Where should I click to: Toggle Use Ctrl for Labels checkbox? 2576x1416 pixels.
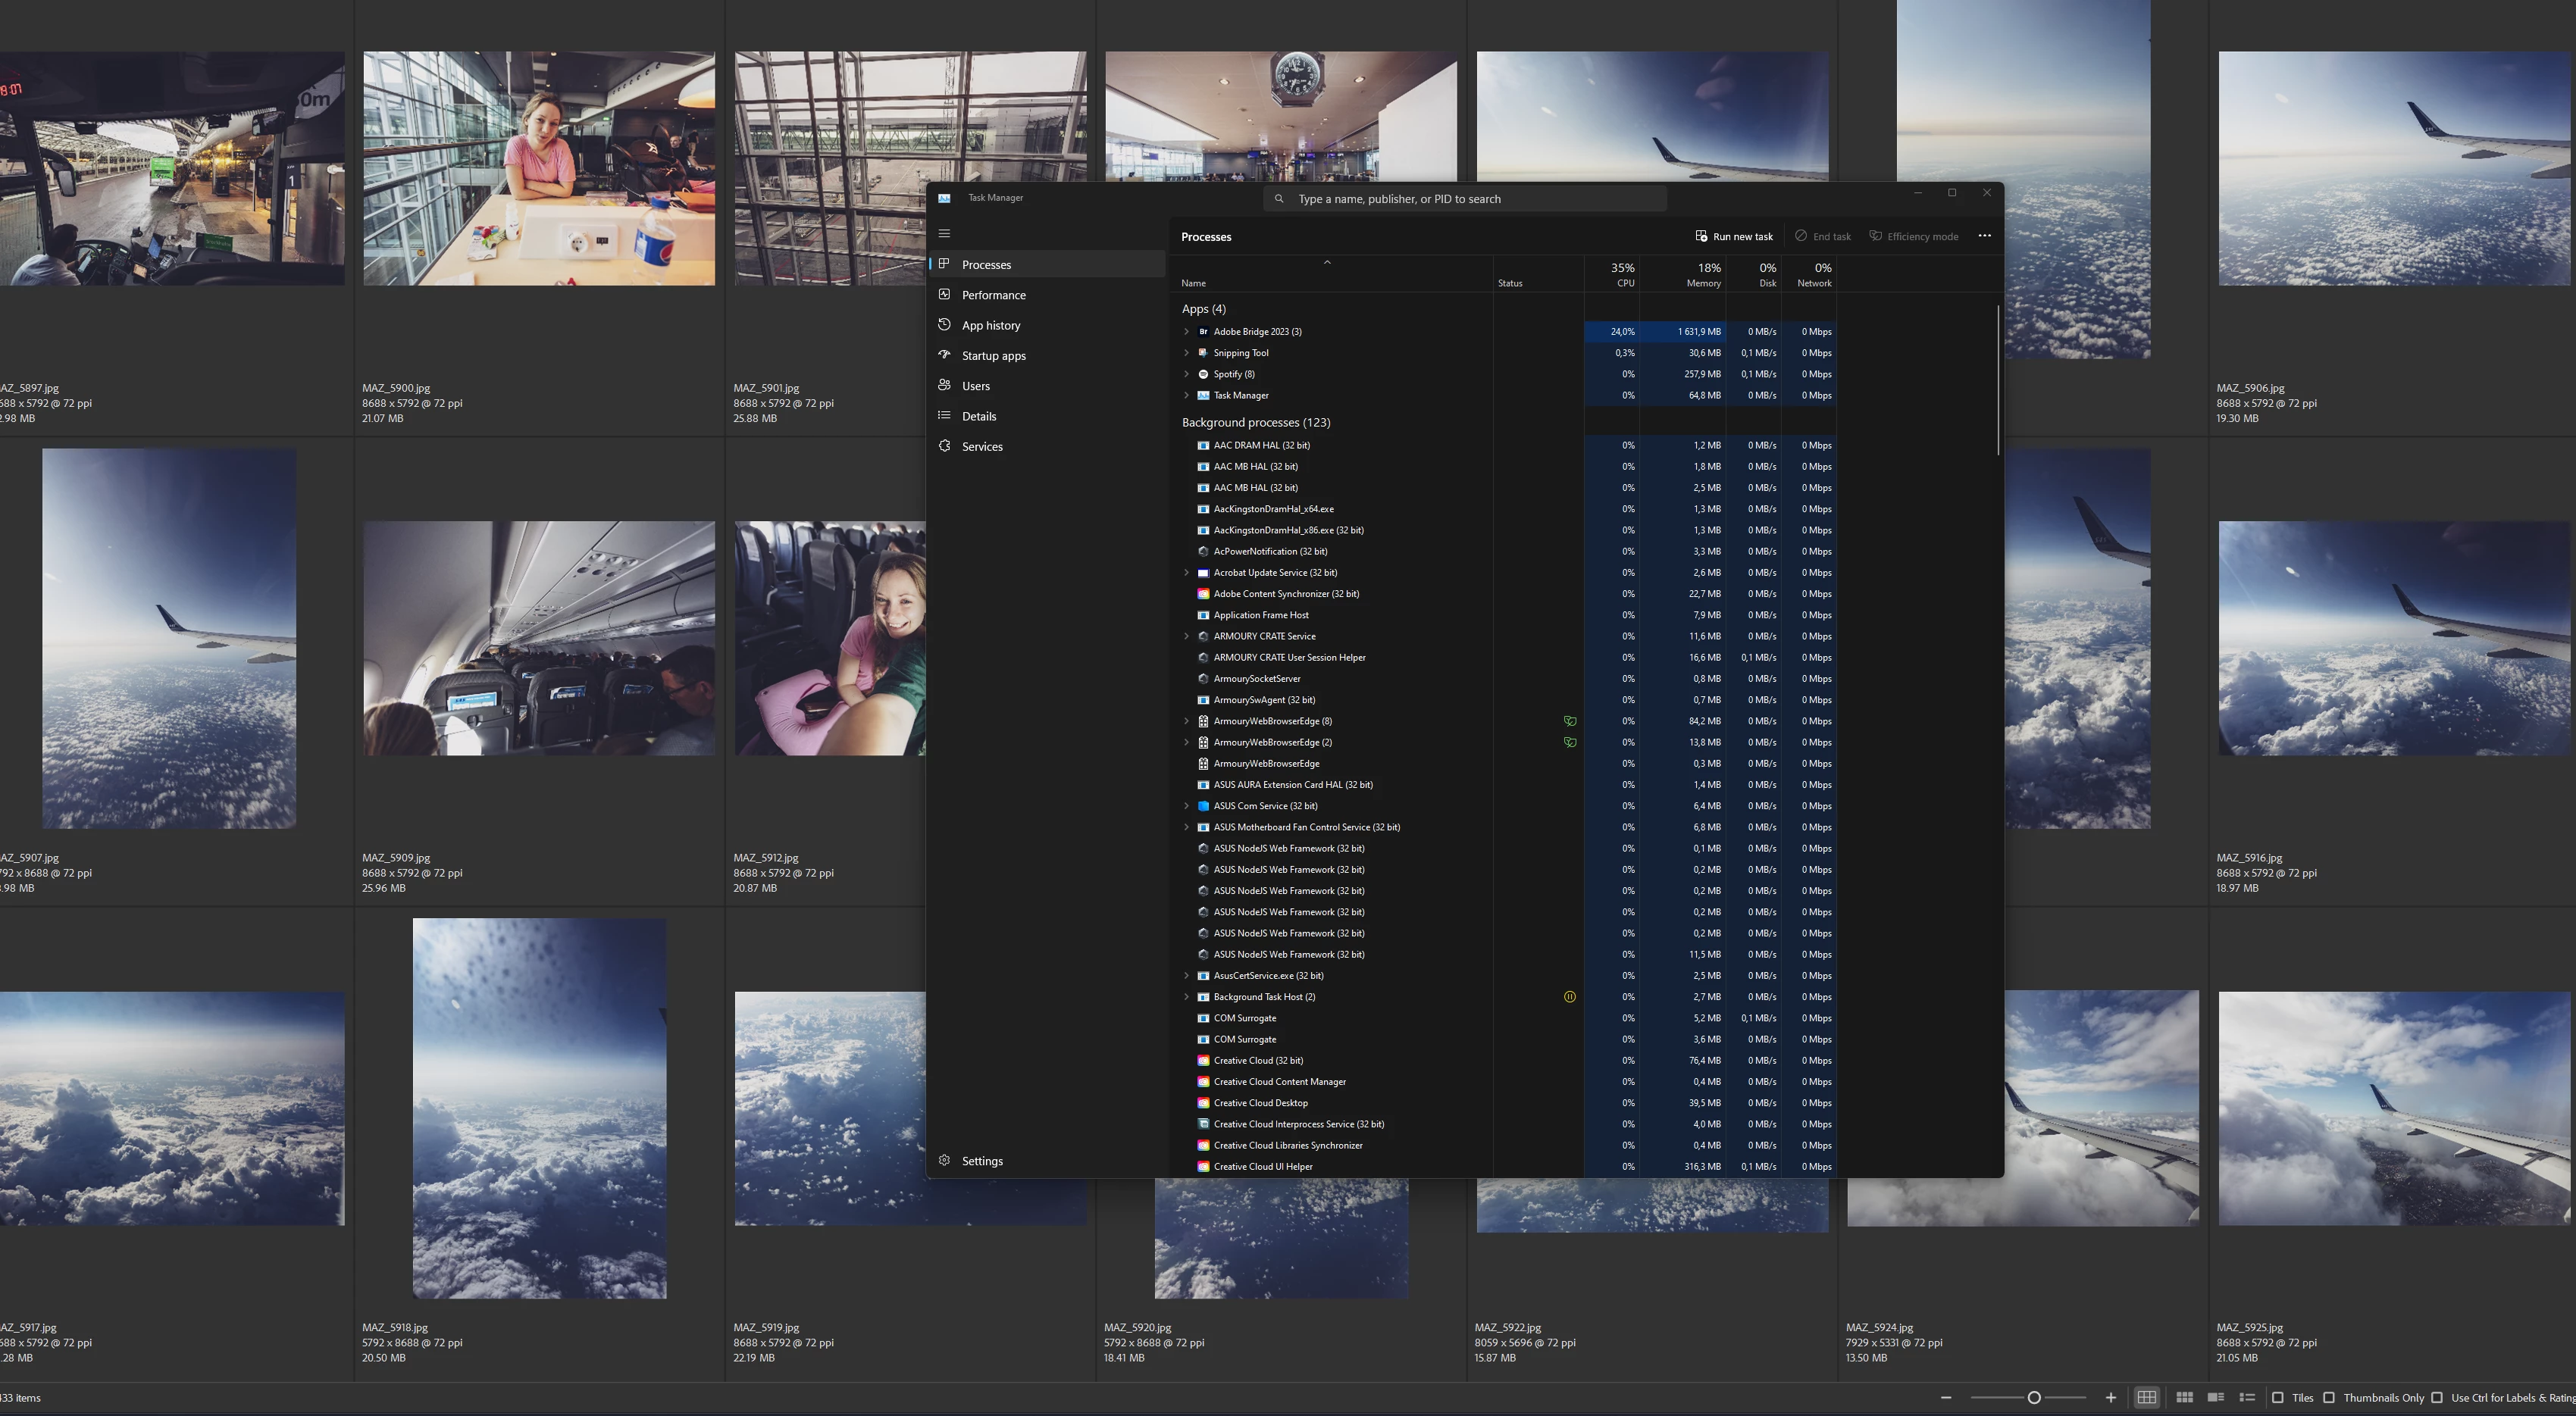(2437, 1398)
